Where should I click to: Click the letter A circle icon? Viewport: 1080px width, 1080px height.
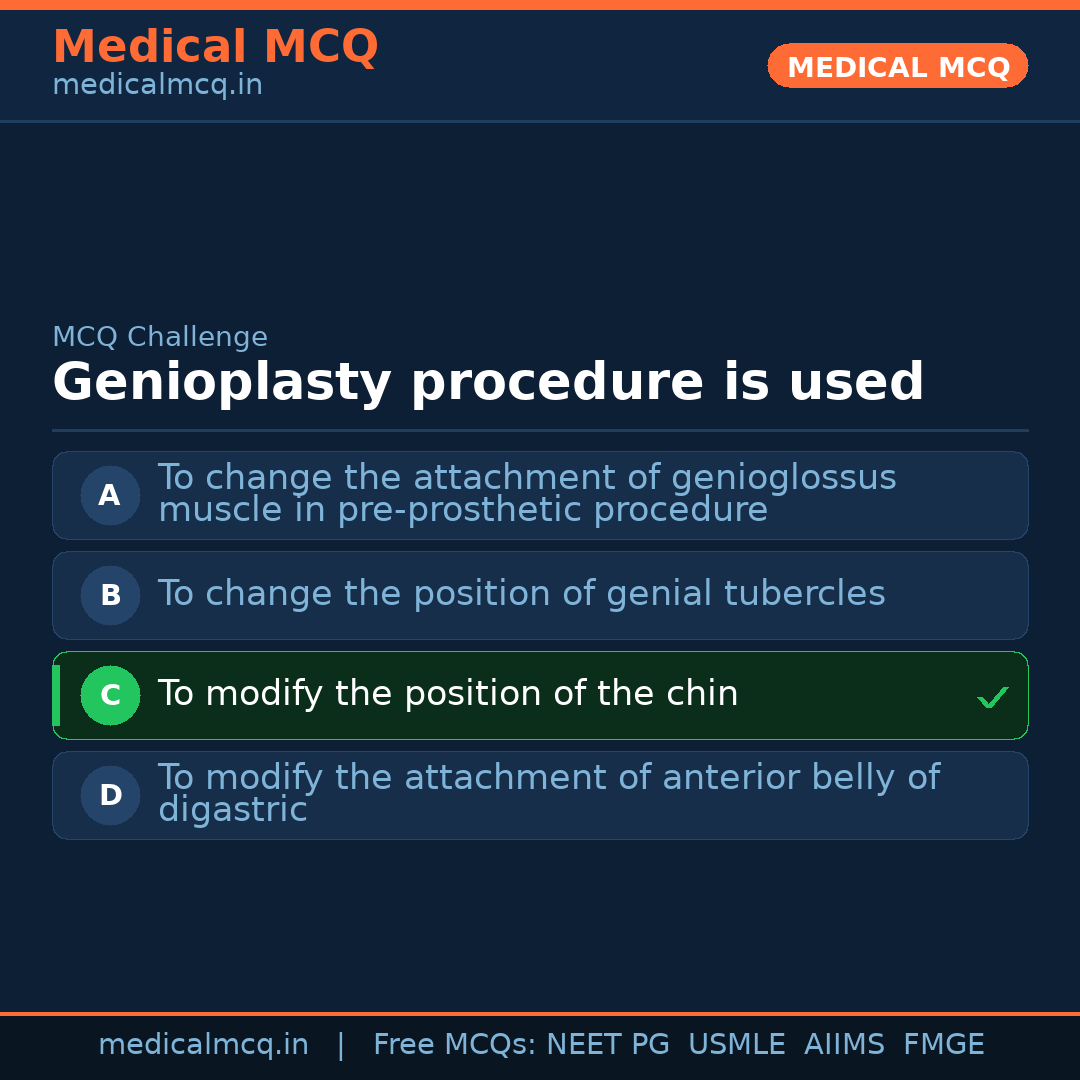(110, 495)
